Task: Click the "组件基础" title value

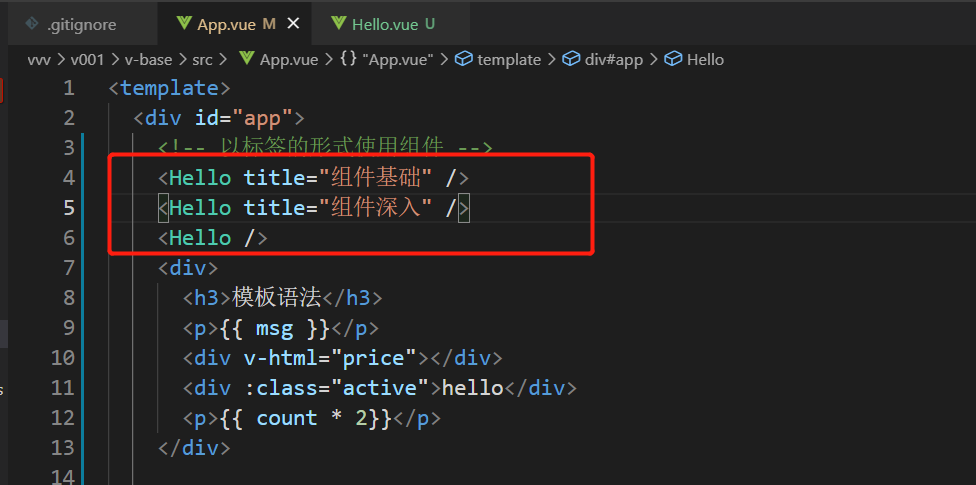Action: point(377,178)
